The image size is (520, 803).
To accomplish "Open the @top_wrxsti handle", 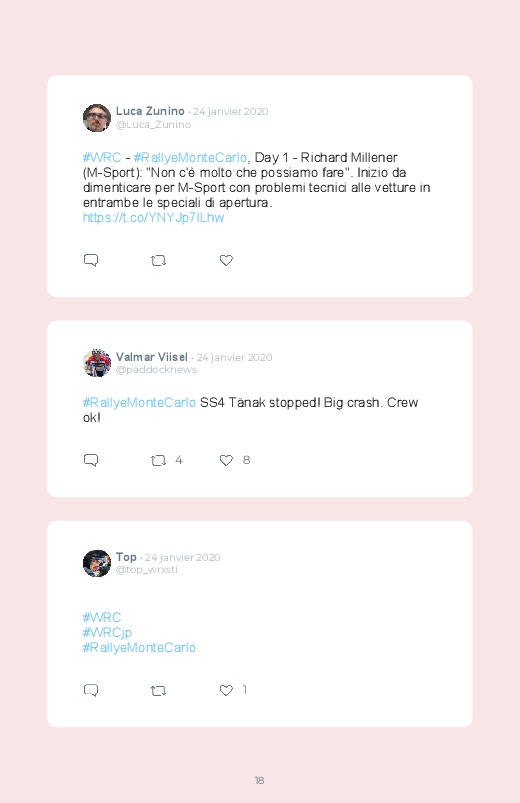I will pyautogui.click(x=147, y=569).
